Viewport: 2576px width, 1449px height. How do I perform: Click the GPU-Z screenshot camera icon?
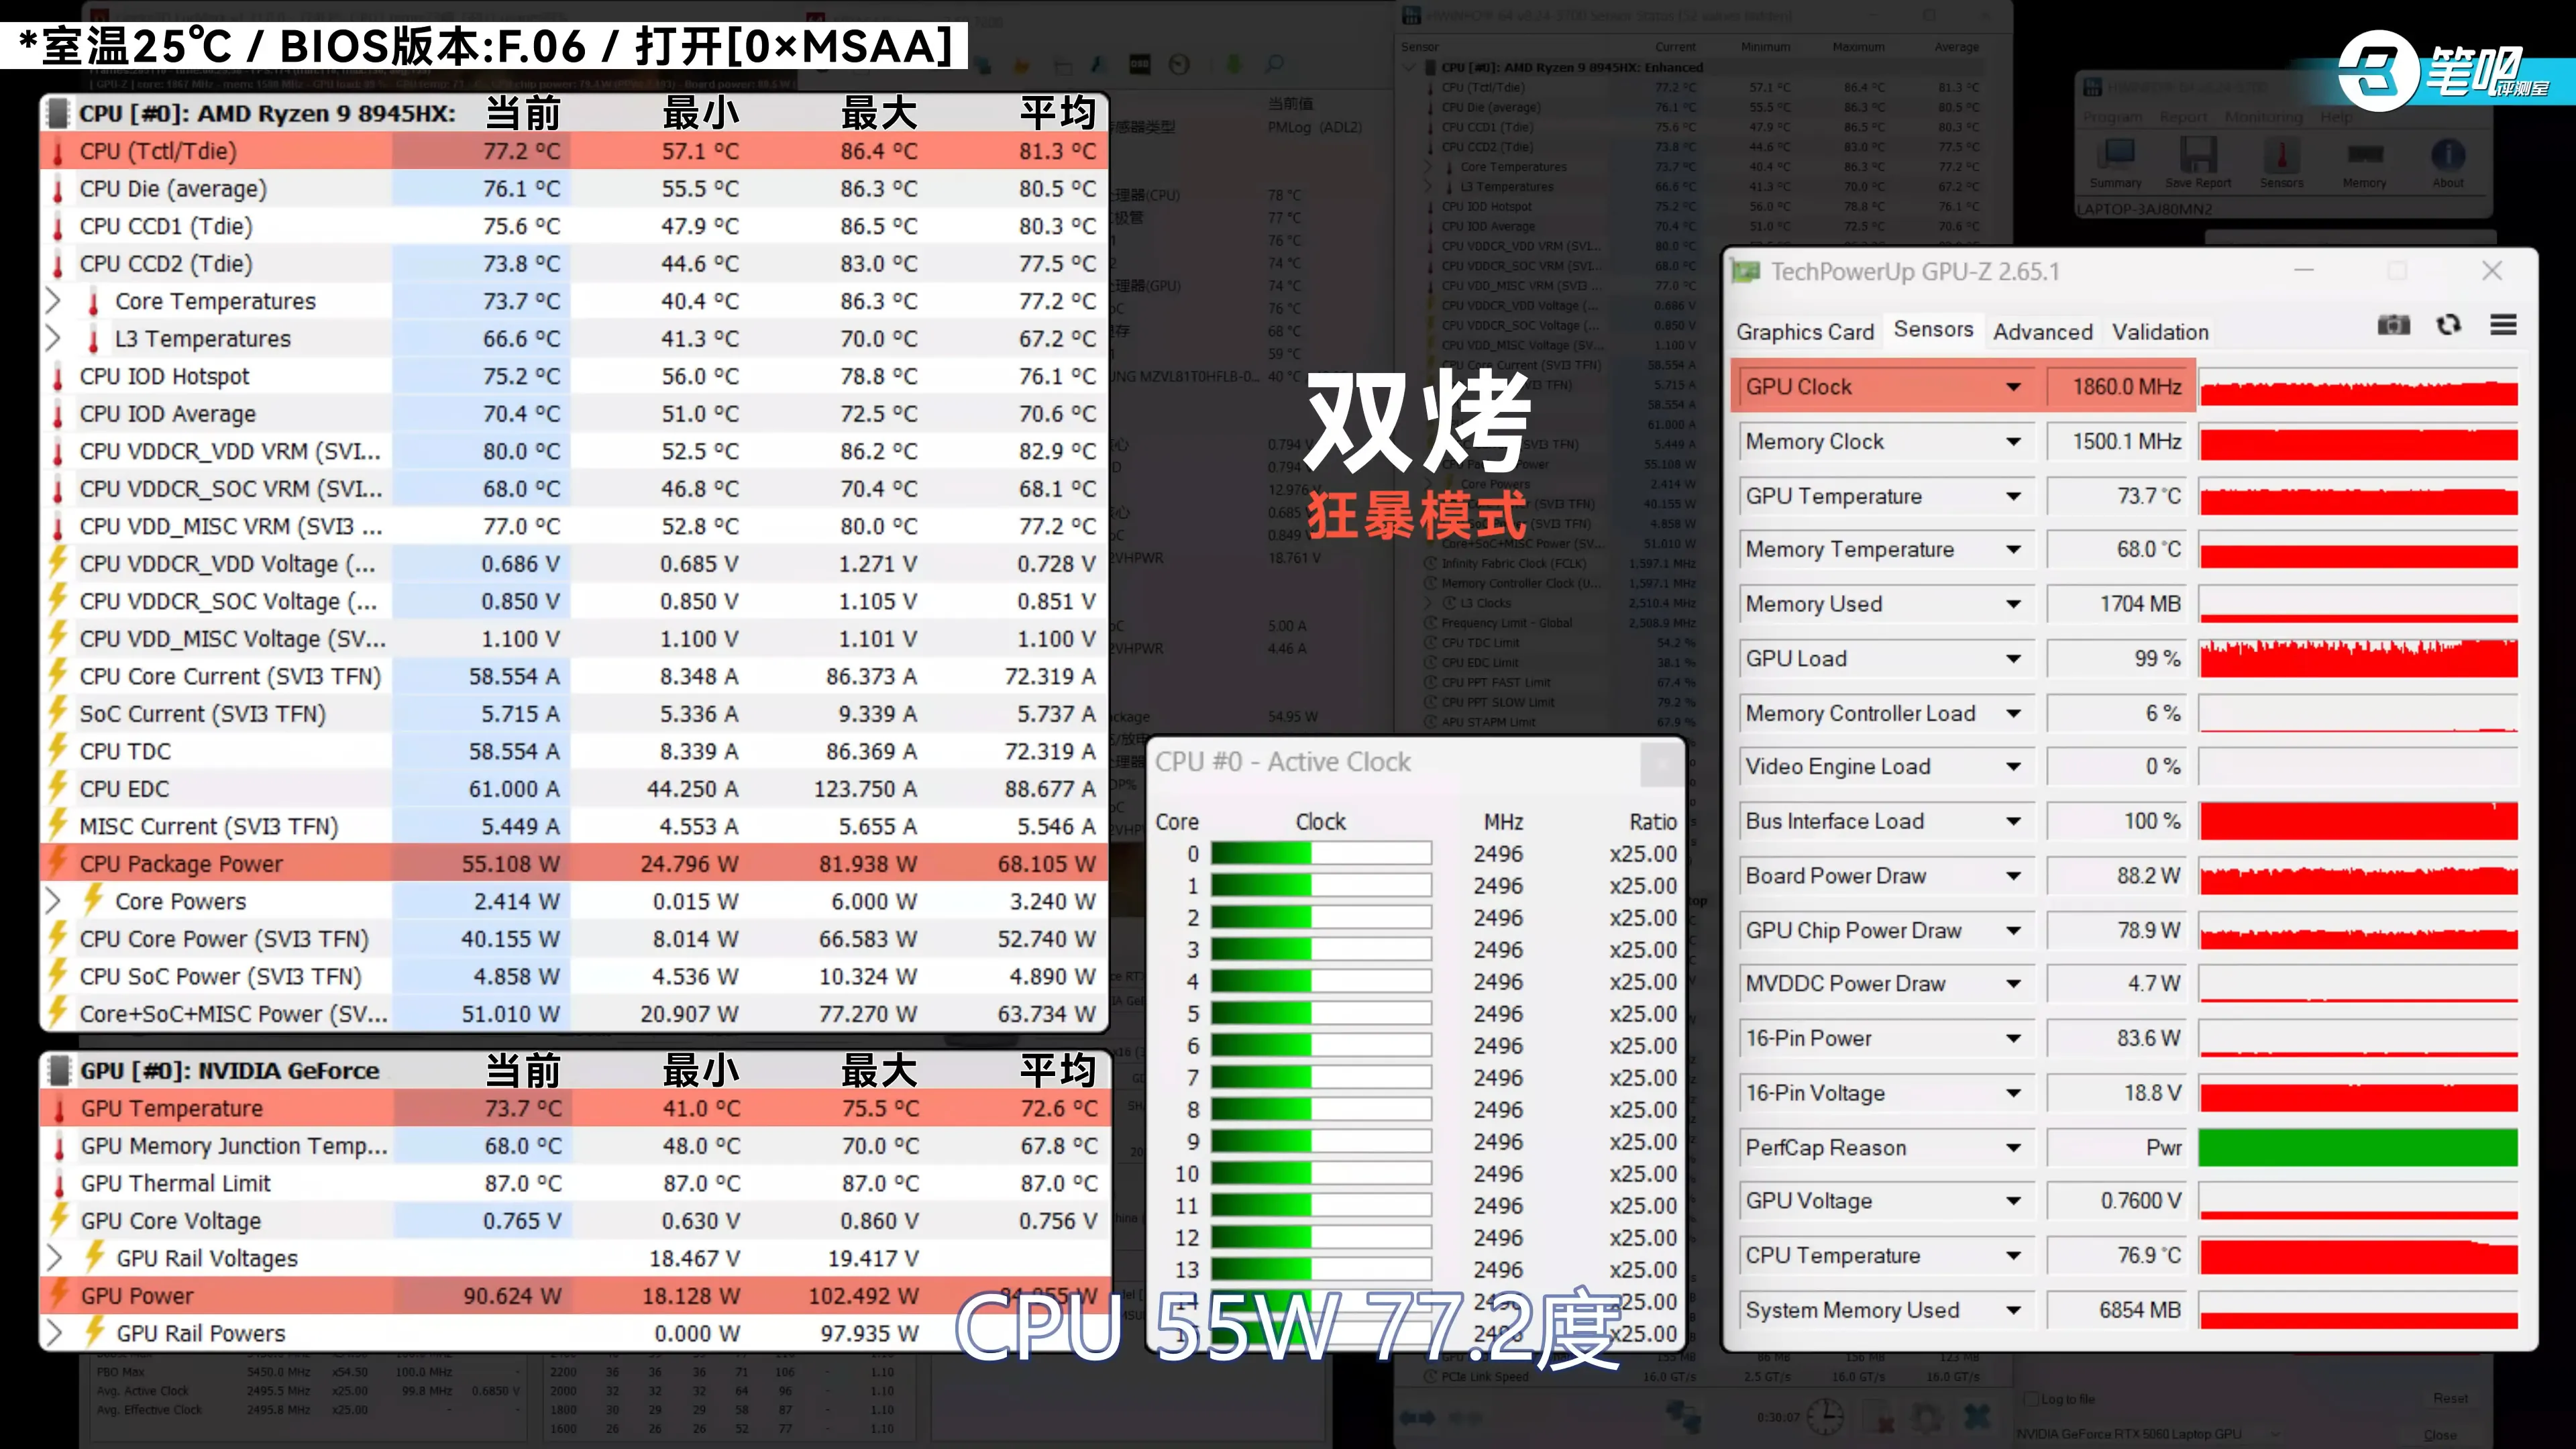(2393, 325)
